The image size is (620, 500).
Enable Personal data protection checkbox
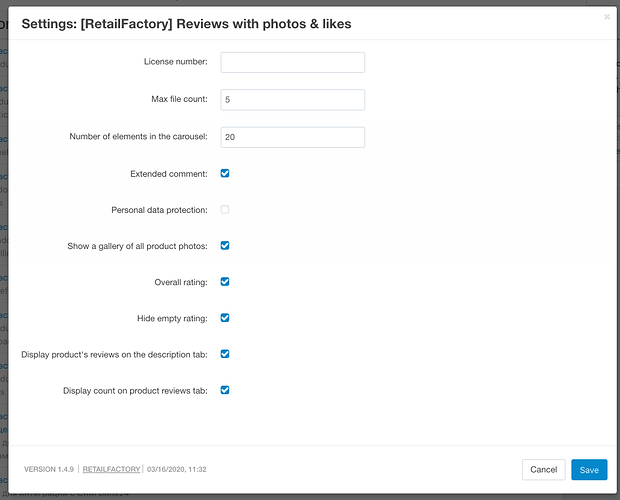tap(225, 209)
